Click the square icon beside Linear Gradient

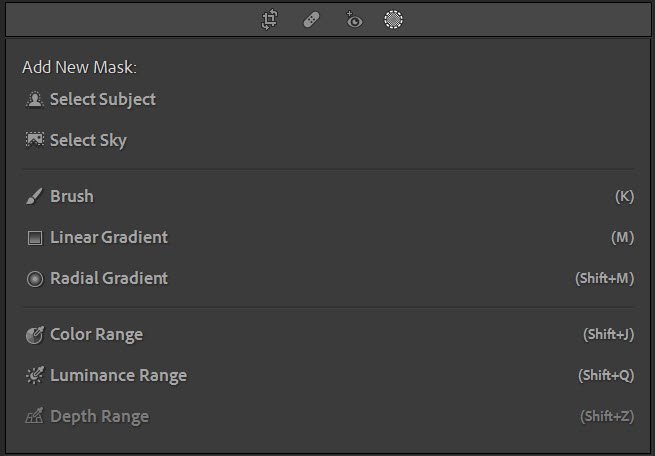pyautogui.click(x=35, y=238)
